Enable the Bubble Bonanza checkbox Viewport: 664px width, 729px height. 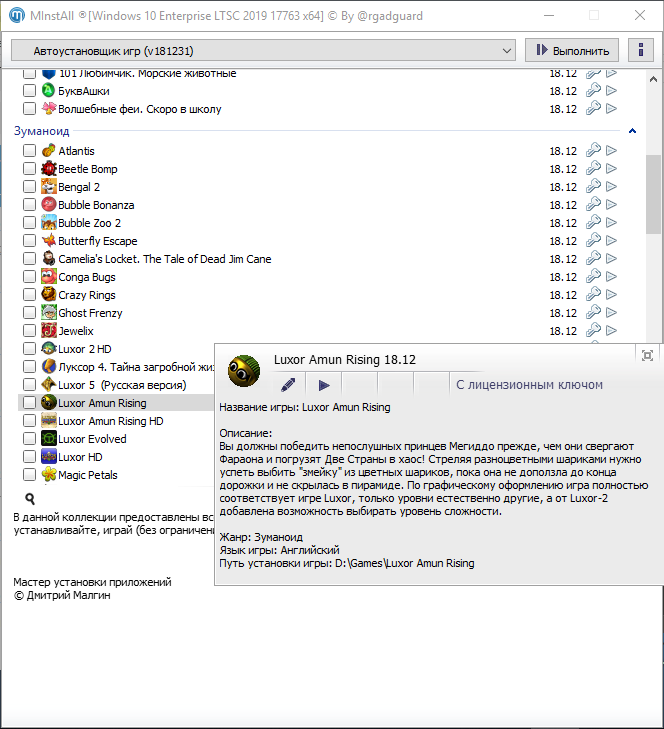point(29,205)
